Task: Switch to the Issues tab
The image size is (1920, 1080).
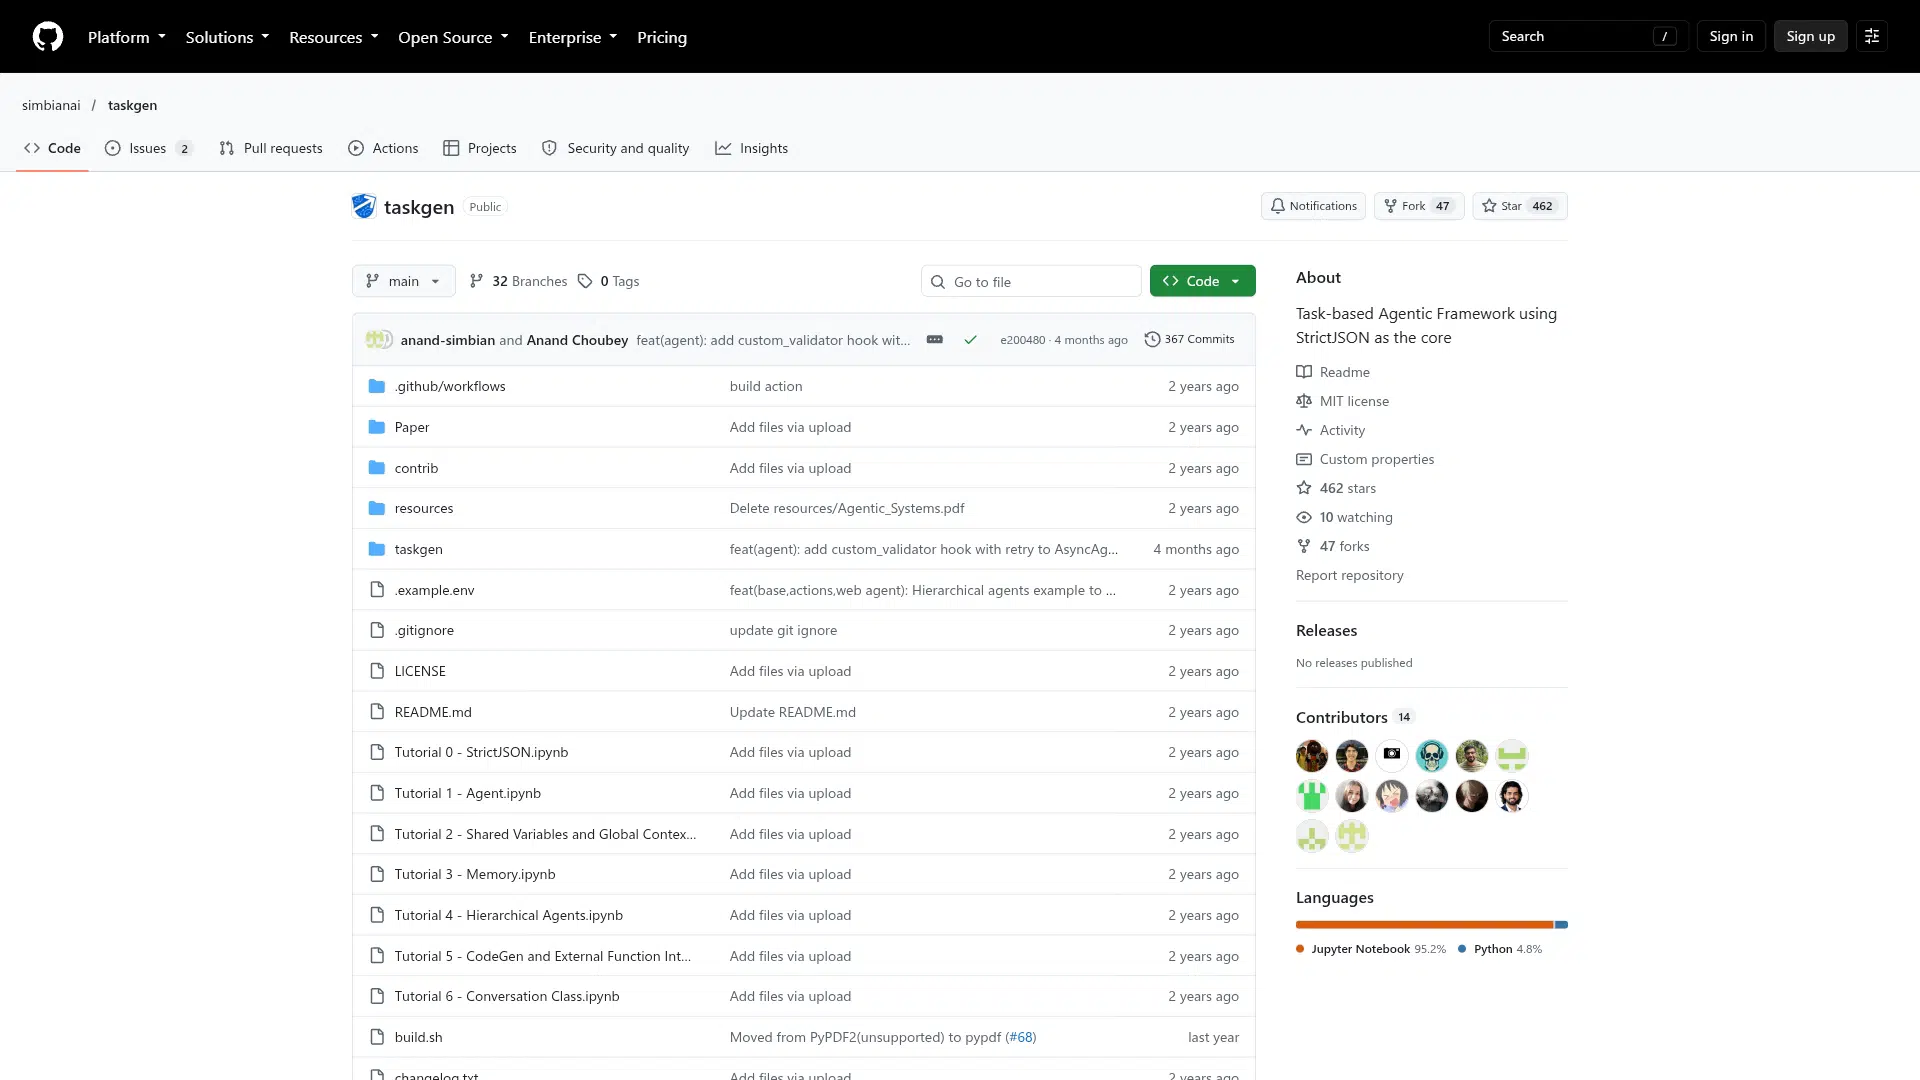Action: 148,148
